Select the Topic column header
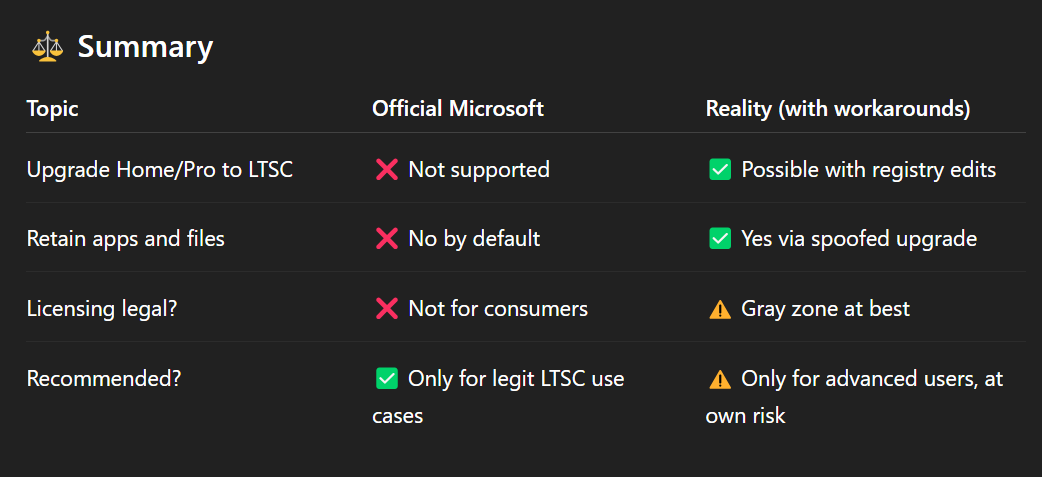This screenshot has width=1042, height=477. pyautogui.click(x=52, y=108)
